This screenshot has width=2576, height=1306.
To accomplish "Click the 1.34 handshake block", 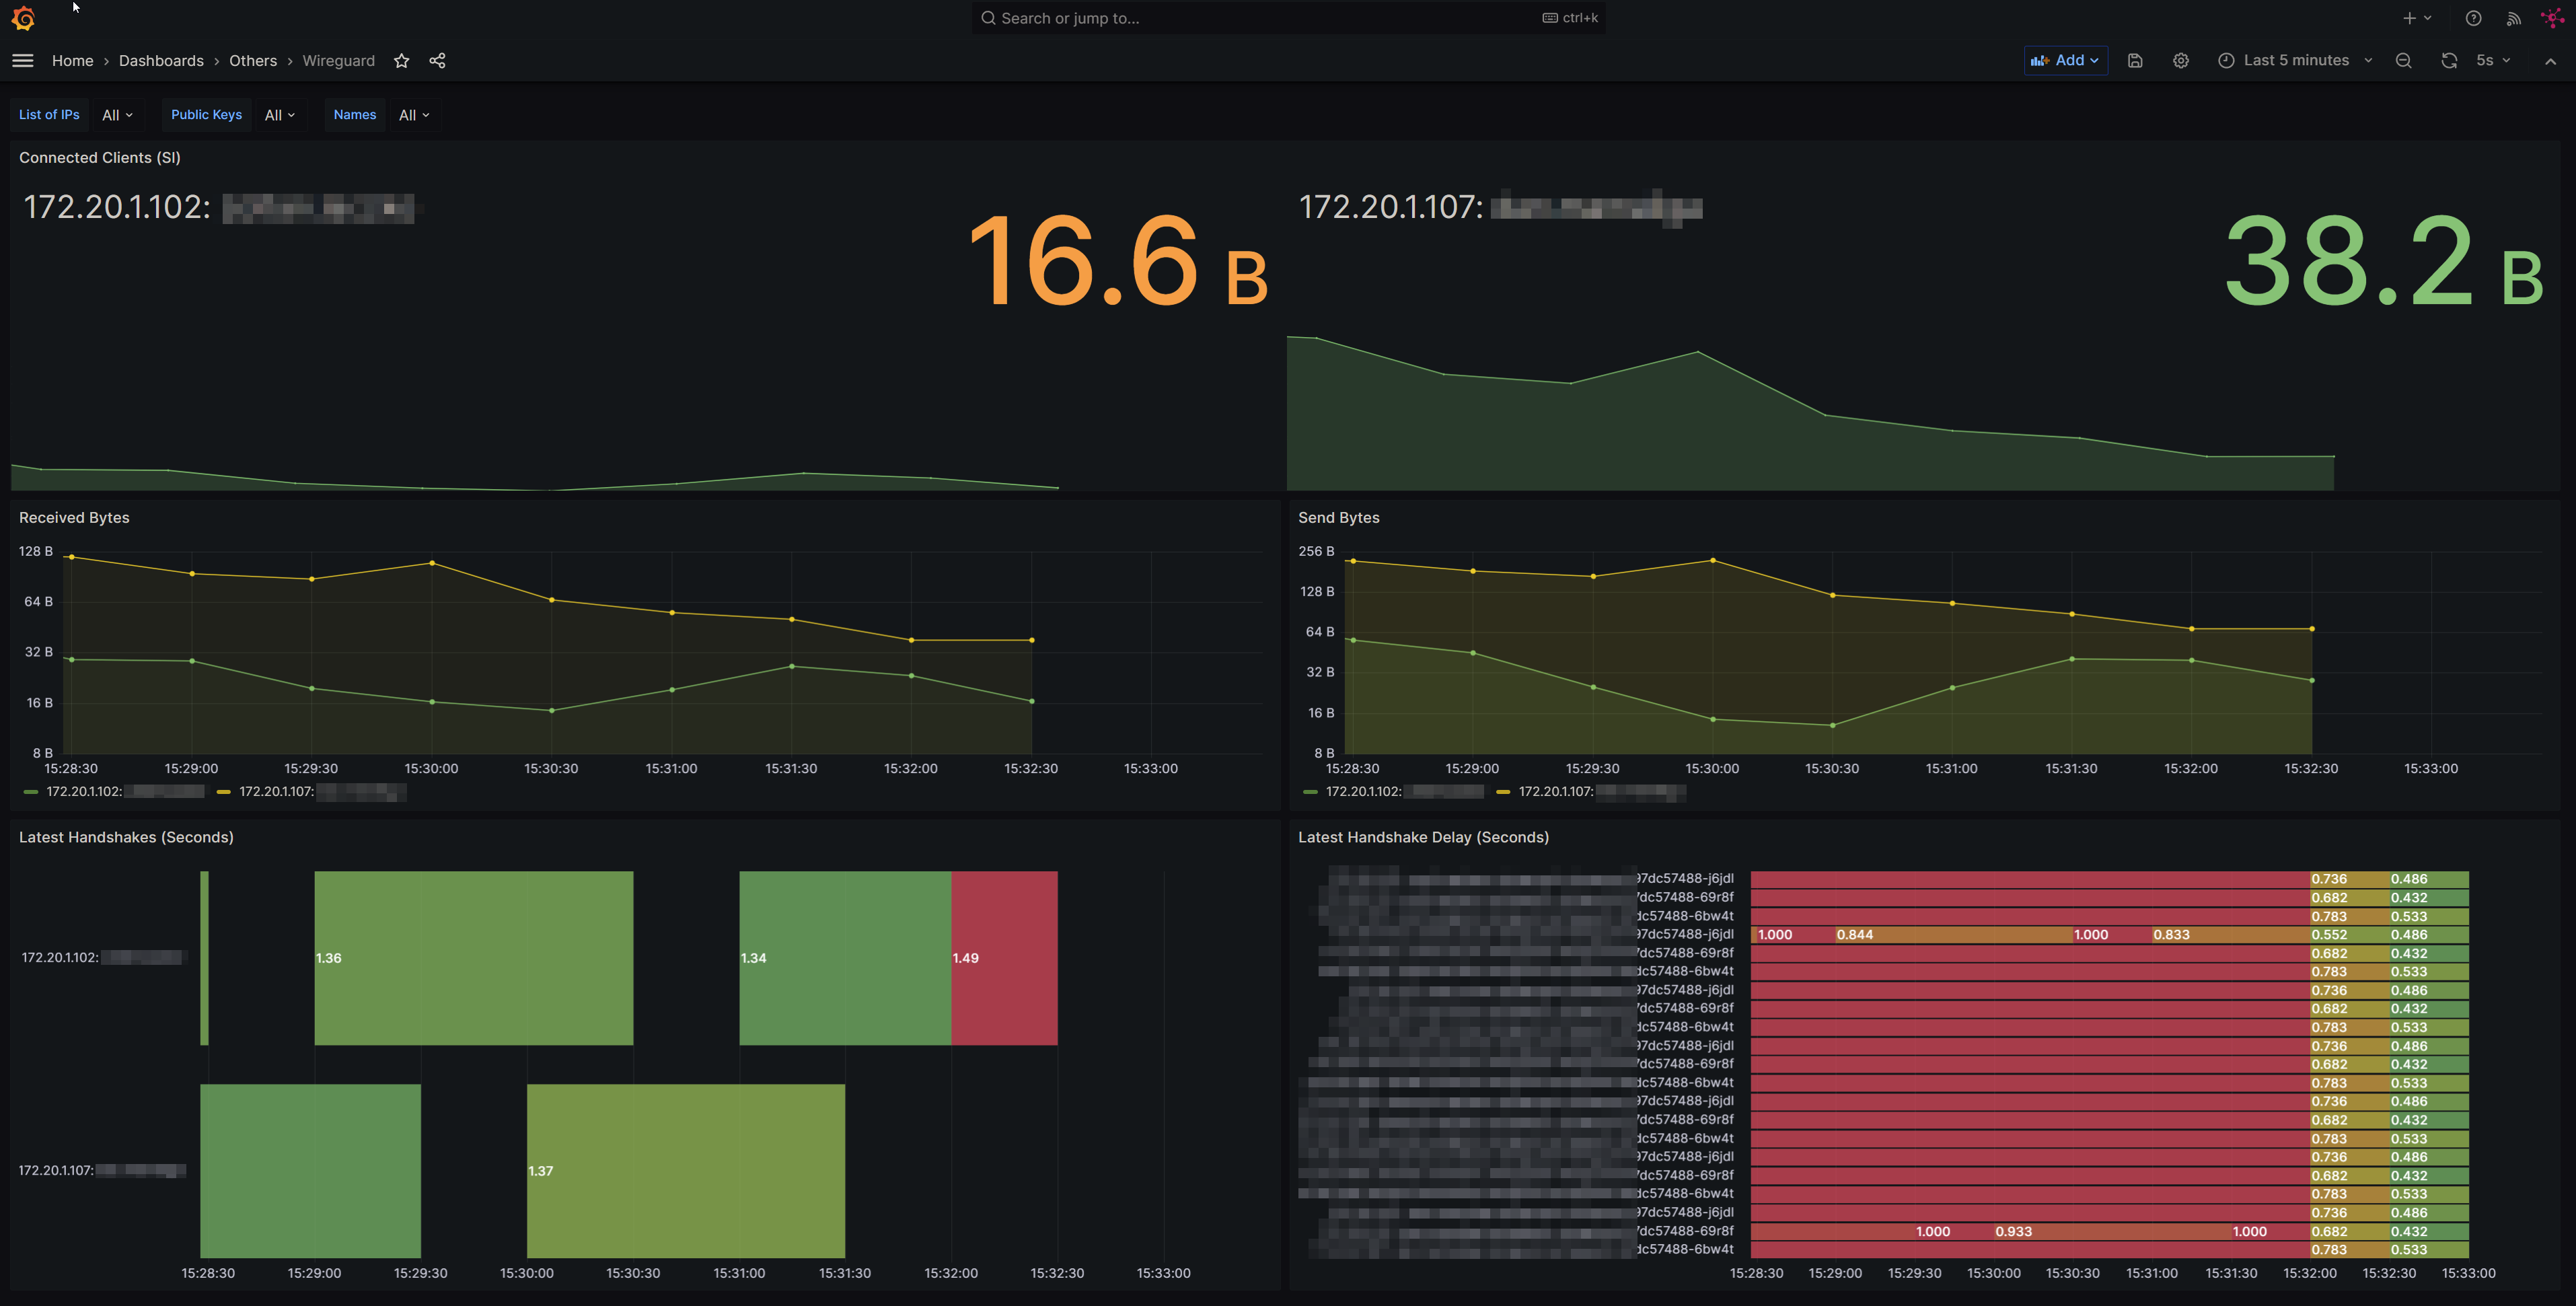I will click(x=845, y=958).
